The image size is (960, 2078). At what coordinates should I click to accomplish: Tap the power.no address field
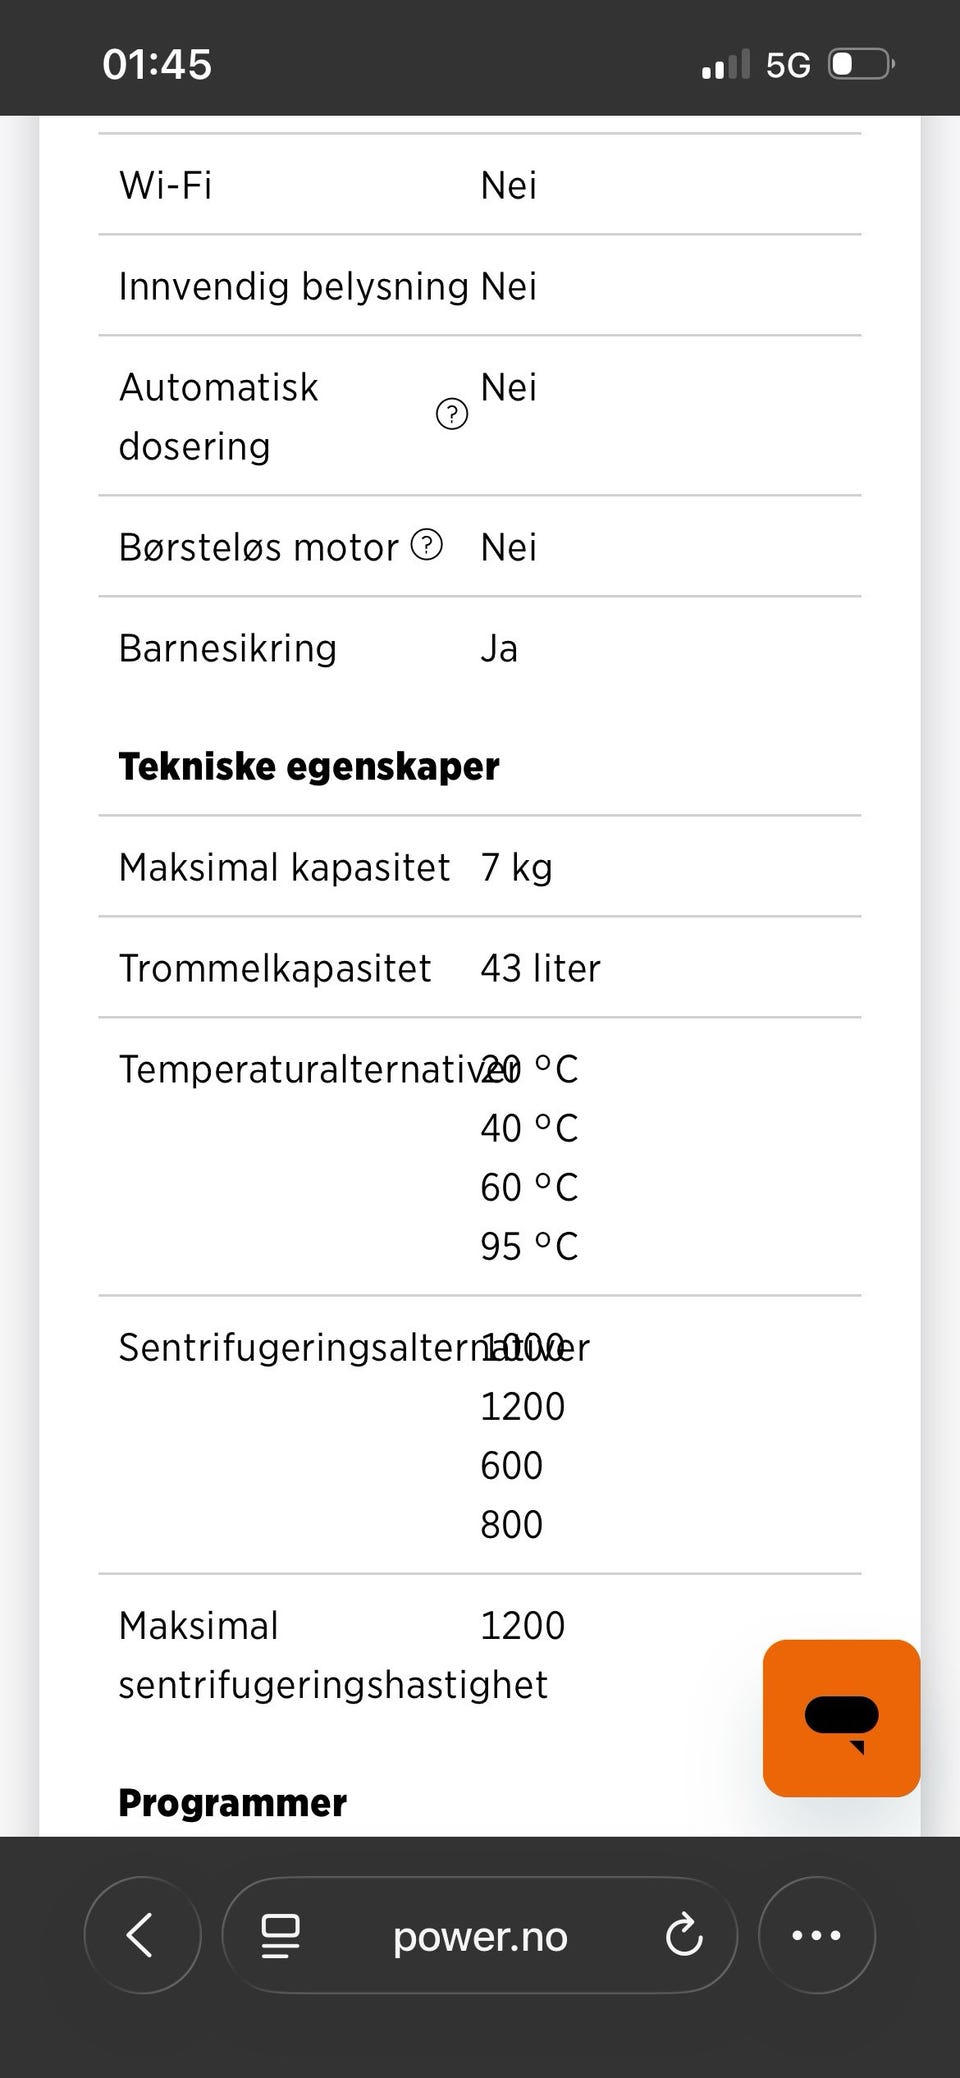(480, 1935)
